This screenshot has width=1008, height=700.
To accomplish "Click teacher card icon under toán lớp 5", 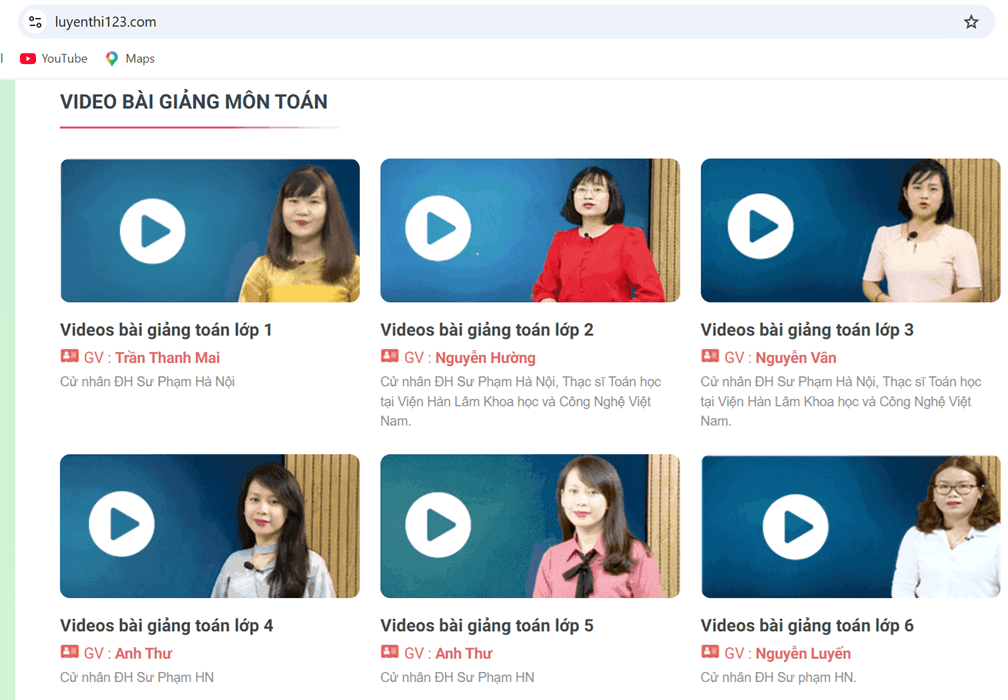I will [x=390, y=651].
